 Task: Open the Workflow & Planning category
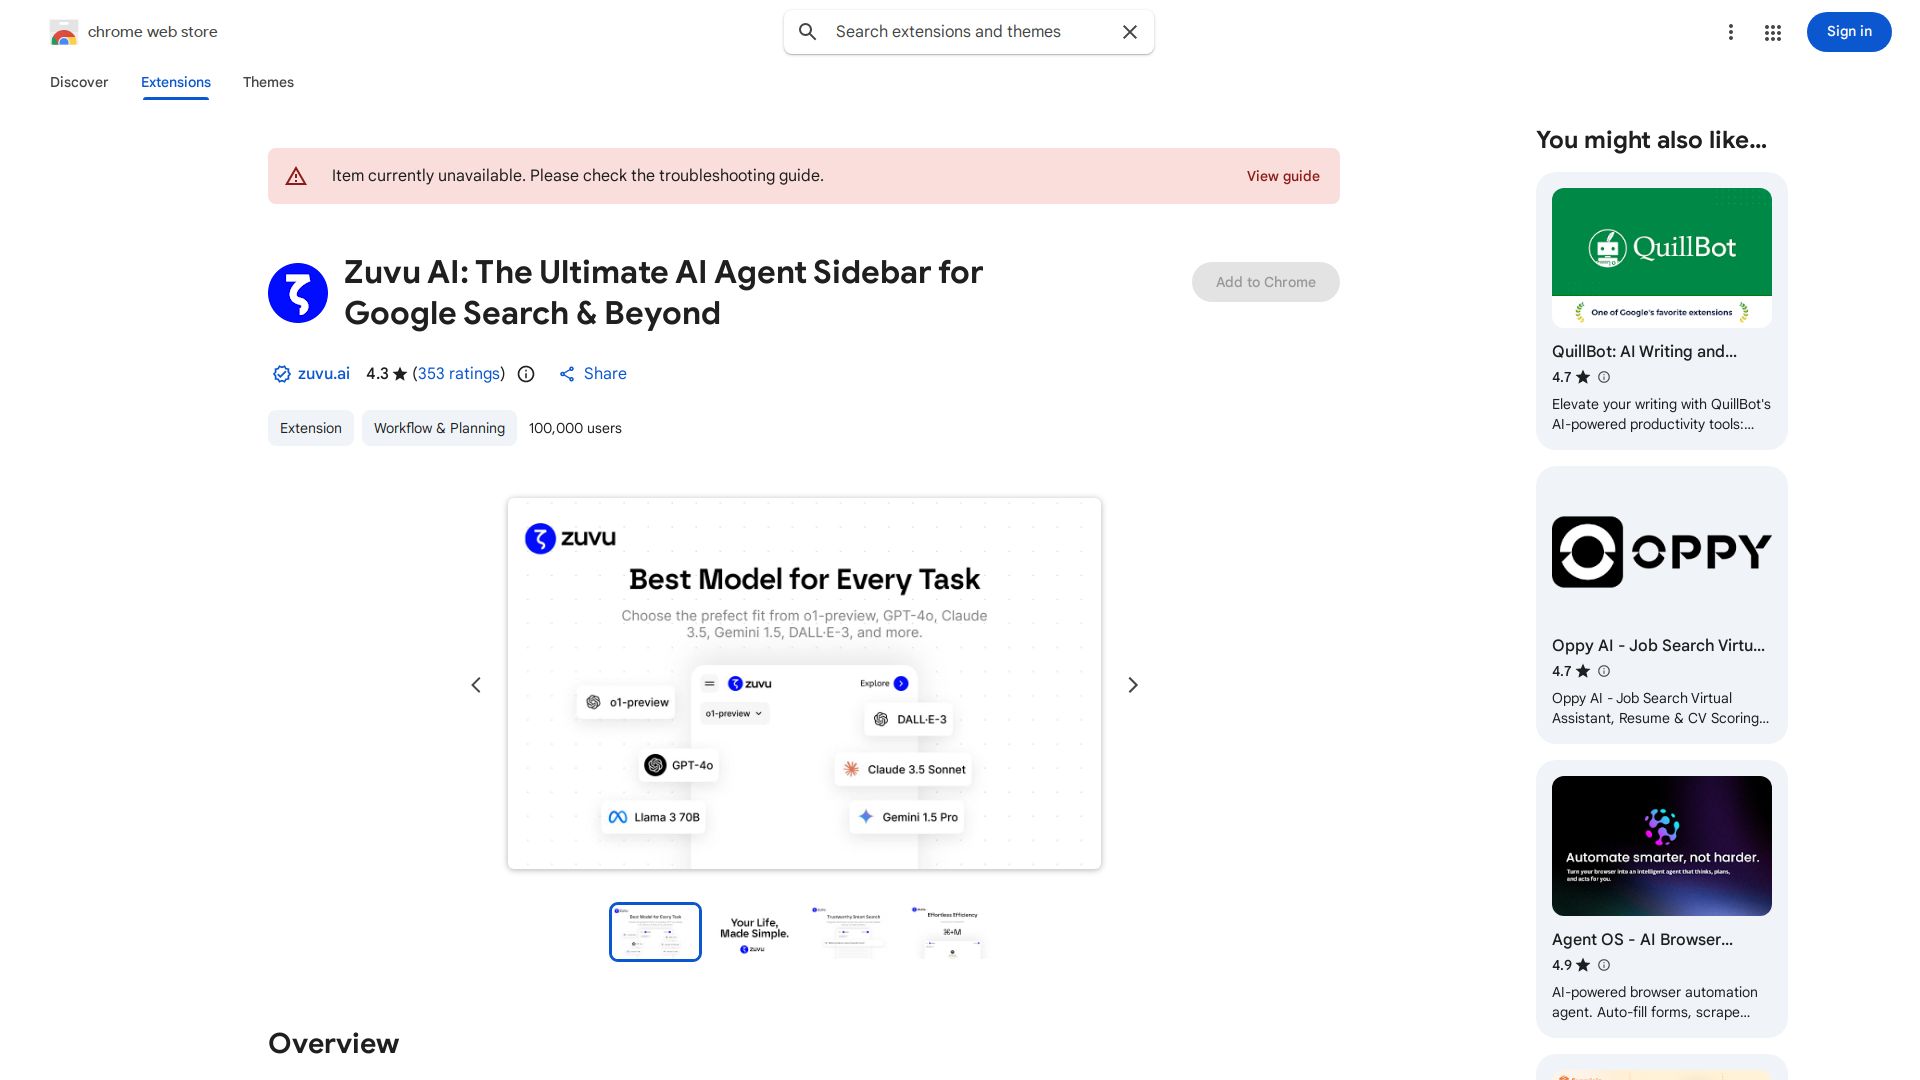coord(439,428)
